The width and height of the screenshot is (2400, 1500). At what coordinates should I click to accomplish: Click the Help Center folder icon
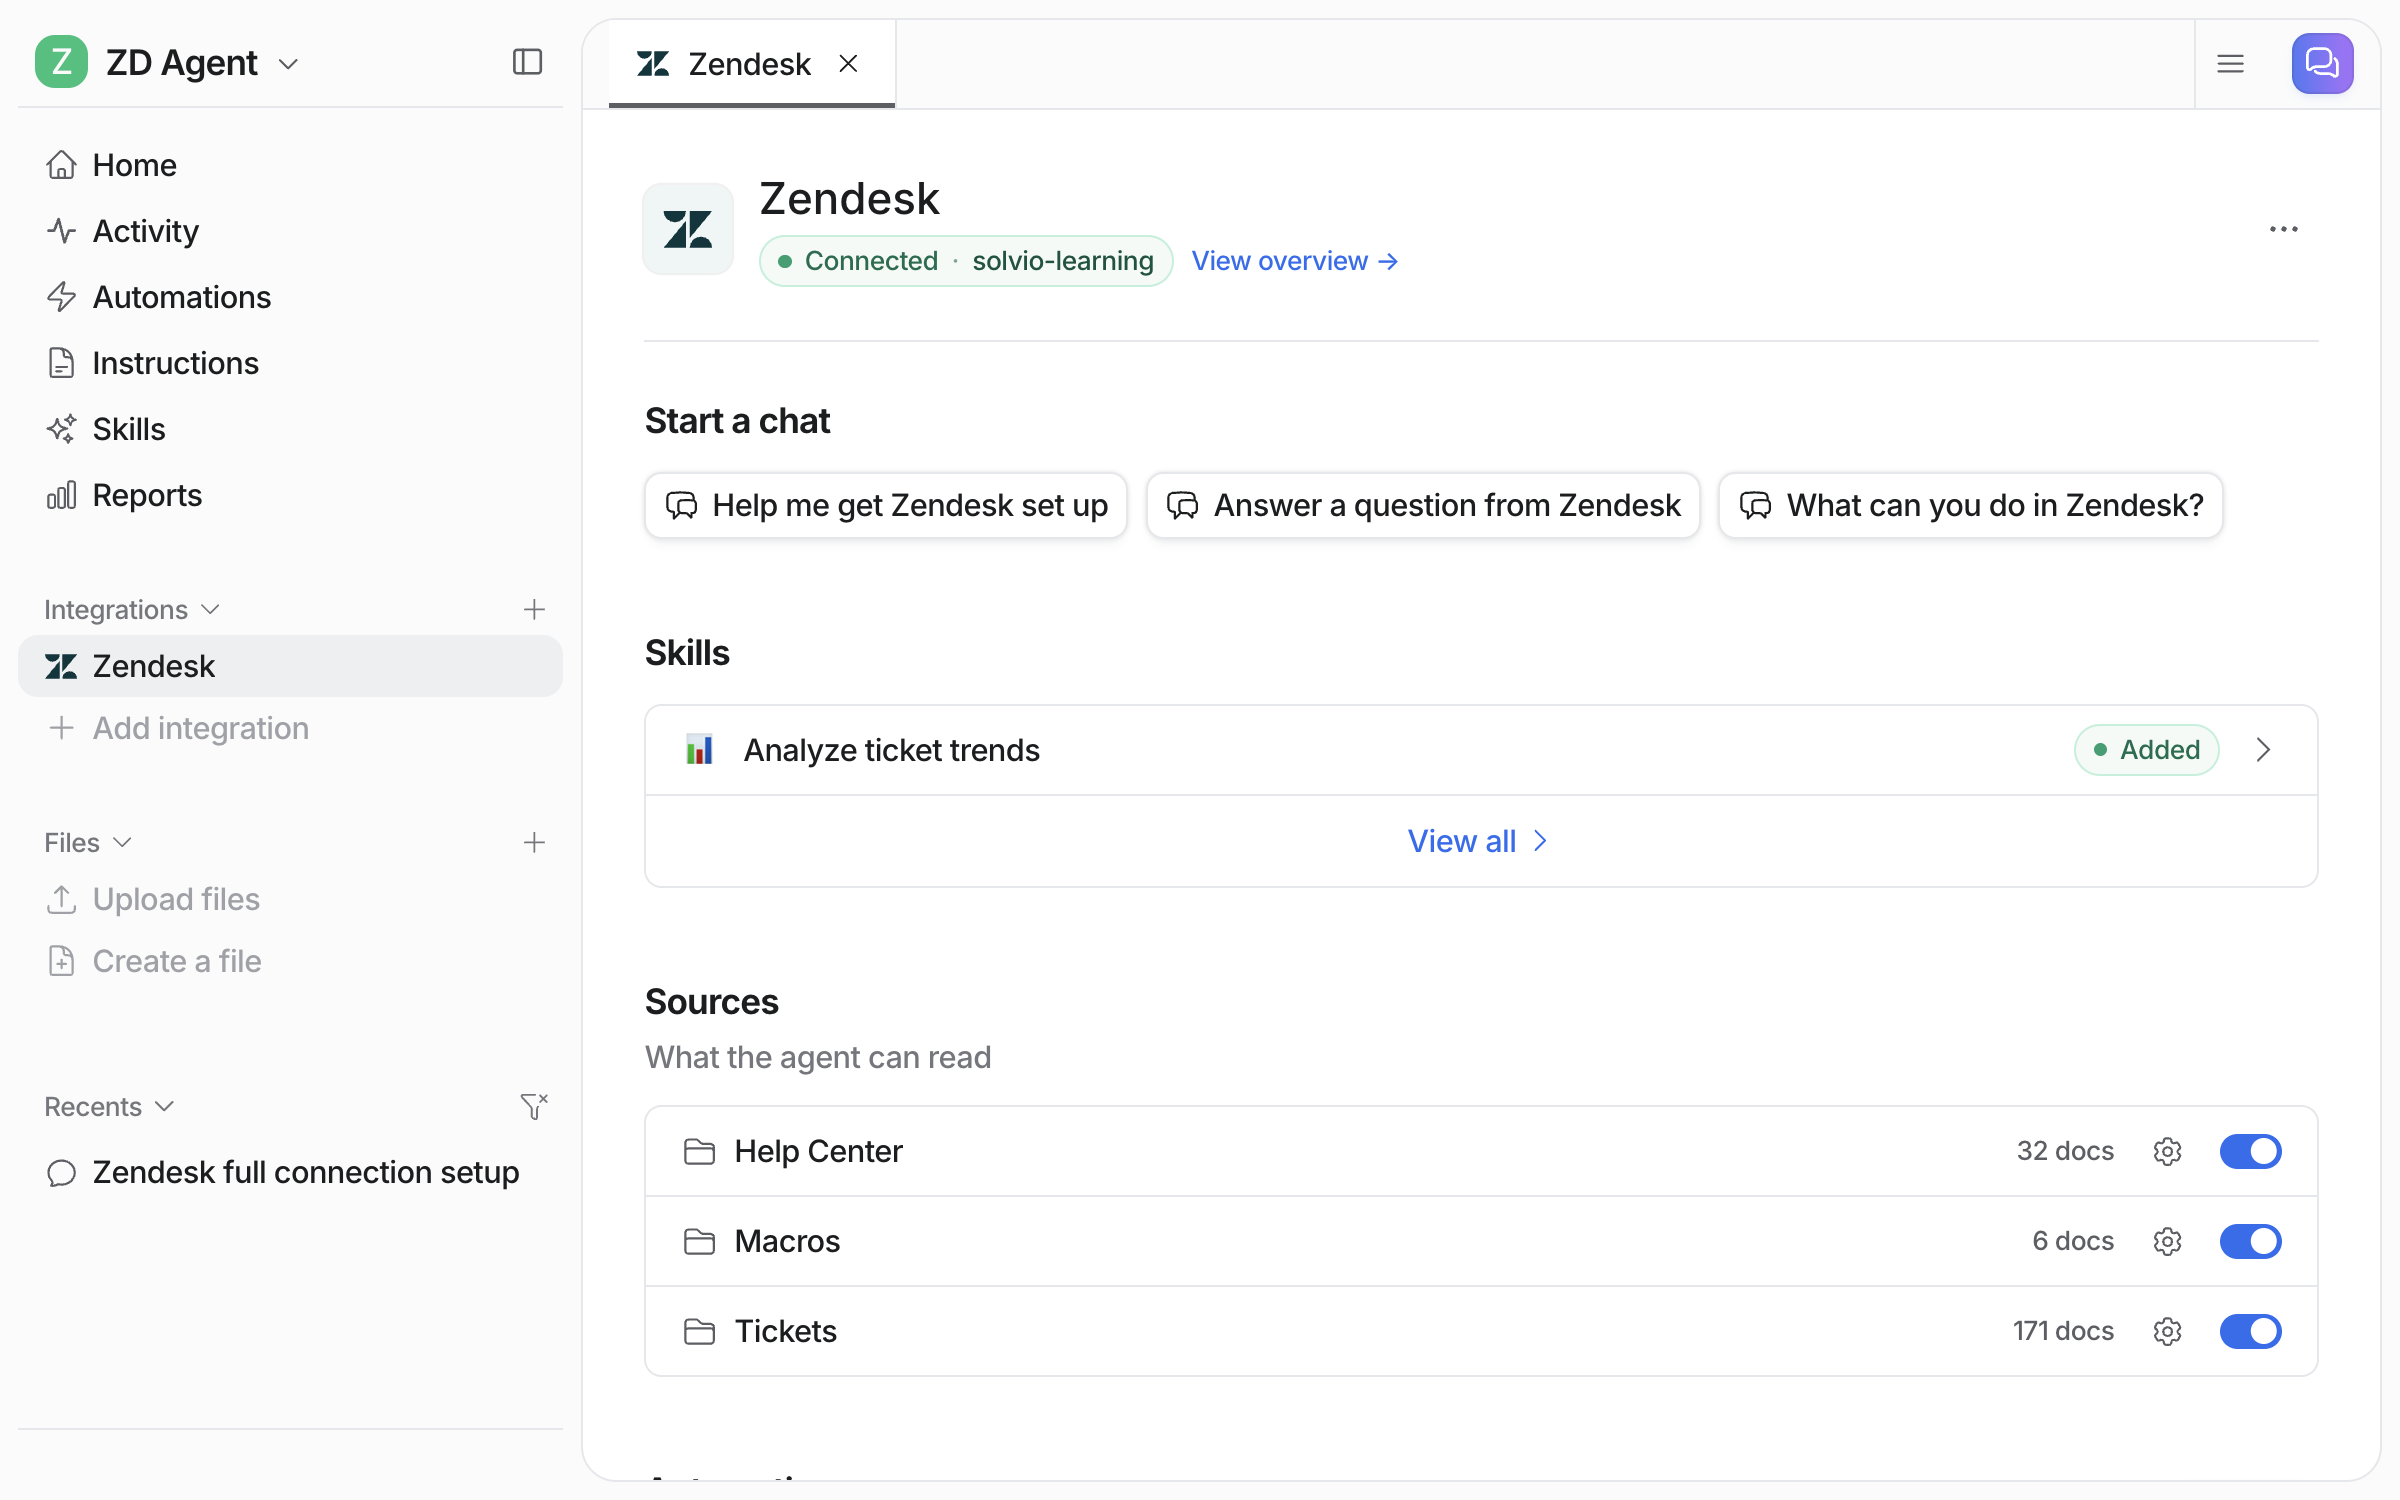[x=699, y=1151]
